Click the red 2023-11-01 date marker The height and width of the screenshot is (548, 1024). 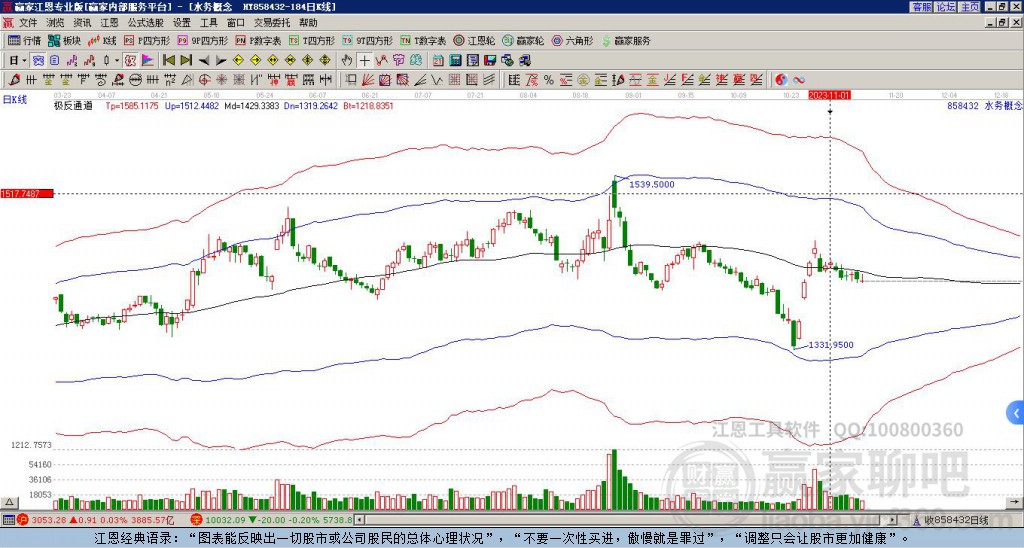click(x=829, y=95)
